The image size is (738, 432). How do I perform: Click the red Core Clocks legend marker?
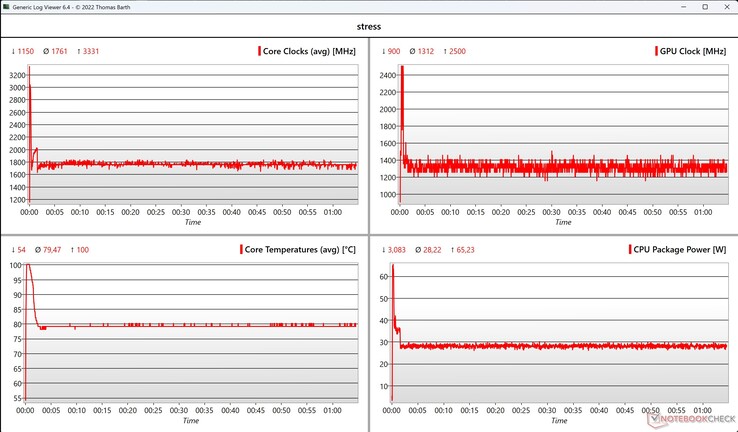pyautogui.click(x=259, y=51)
